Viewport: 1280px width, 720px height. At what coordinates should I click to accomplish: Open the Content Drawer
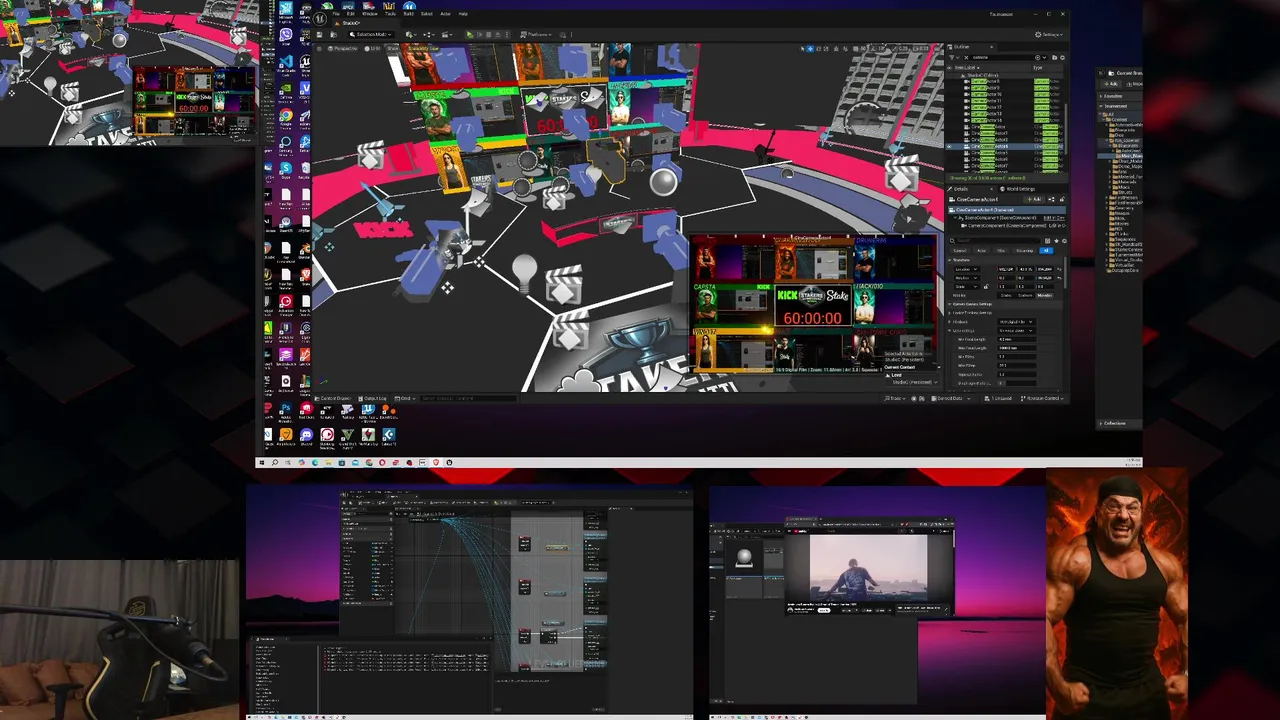[x=334, y=398]
